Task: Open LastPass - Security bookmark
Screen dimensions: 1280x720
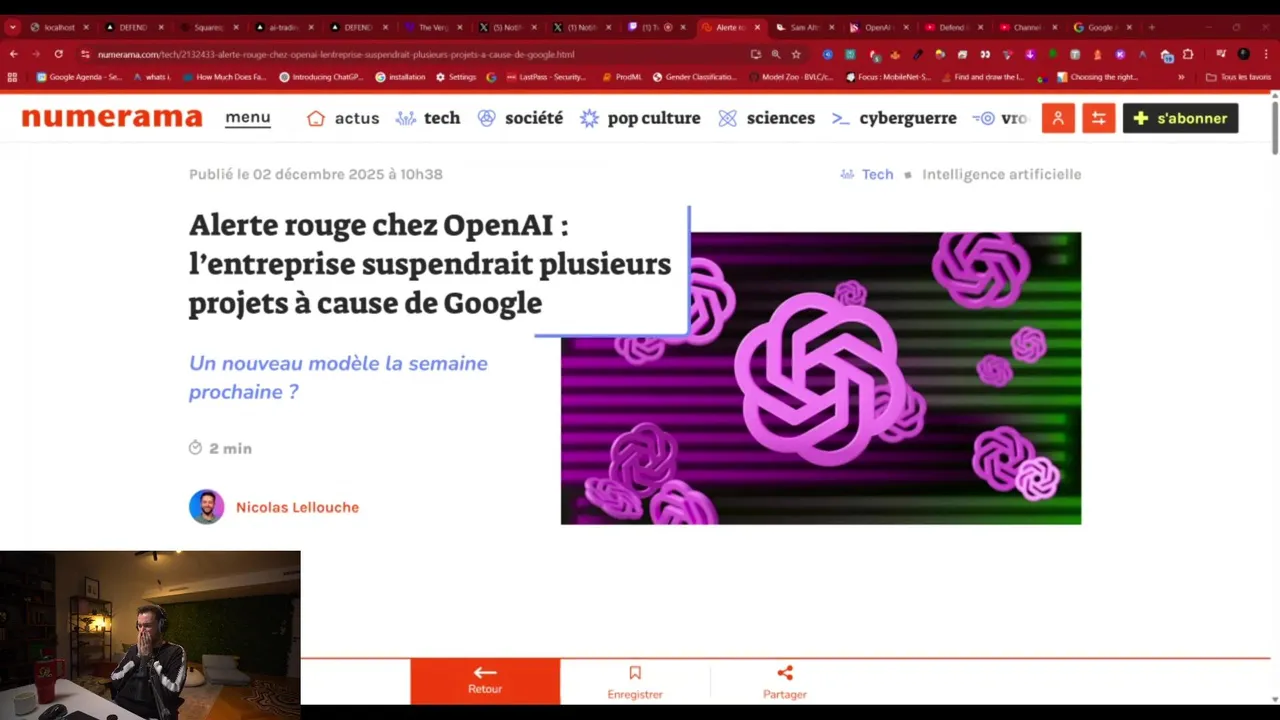Action: [x=546, y=77]
